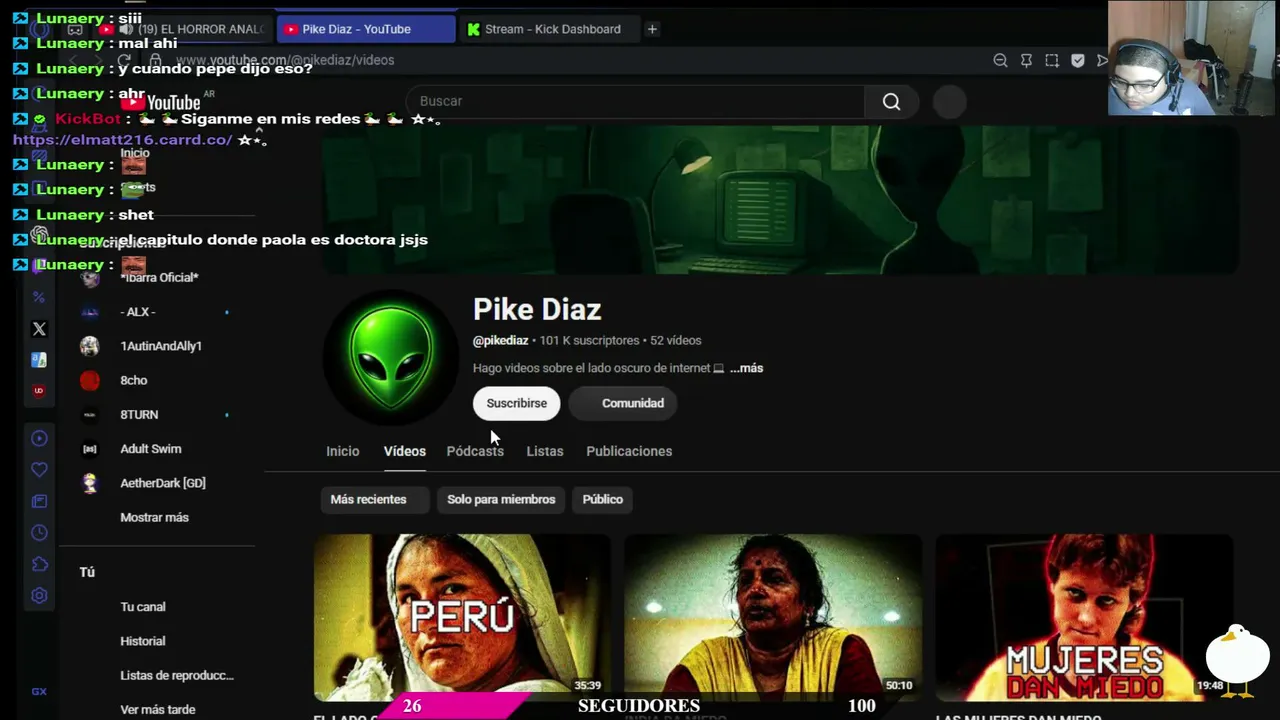
Task: Open the extensions cube icon in sidebar
Action: click(x=39, y=564)
